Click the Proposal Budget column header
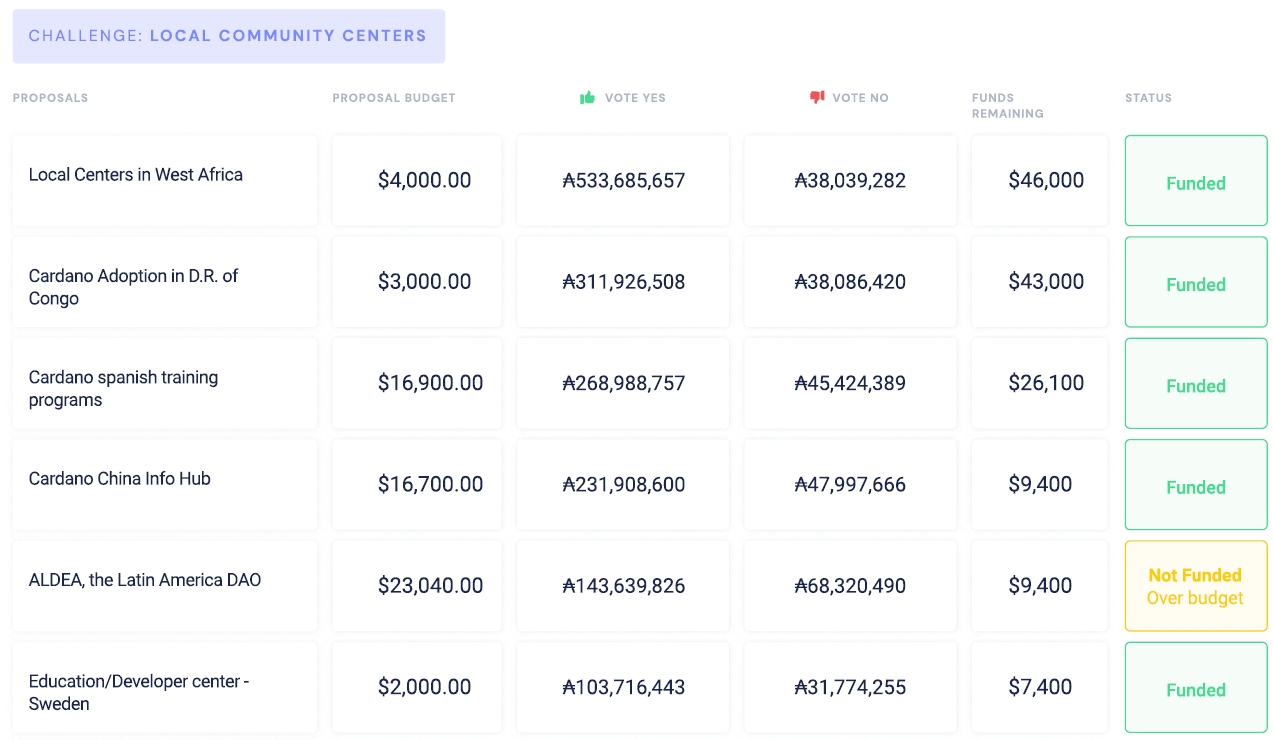The width and height of the screenshot is (1273, 740). point(394,98)
